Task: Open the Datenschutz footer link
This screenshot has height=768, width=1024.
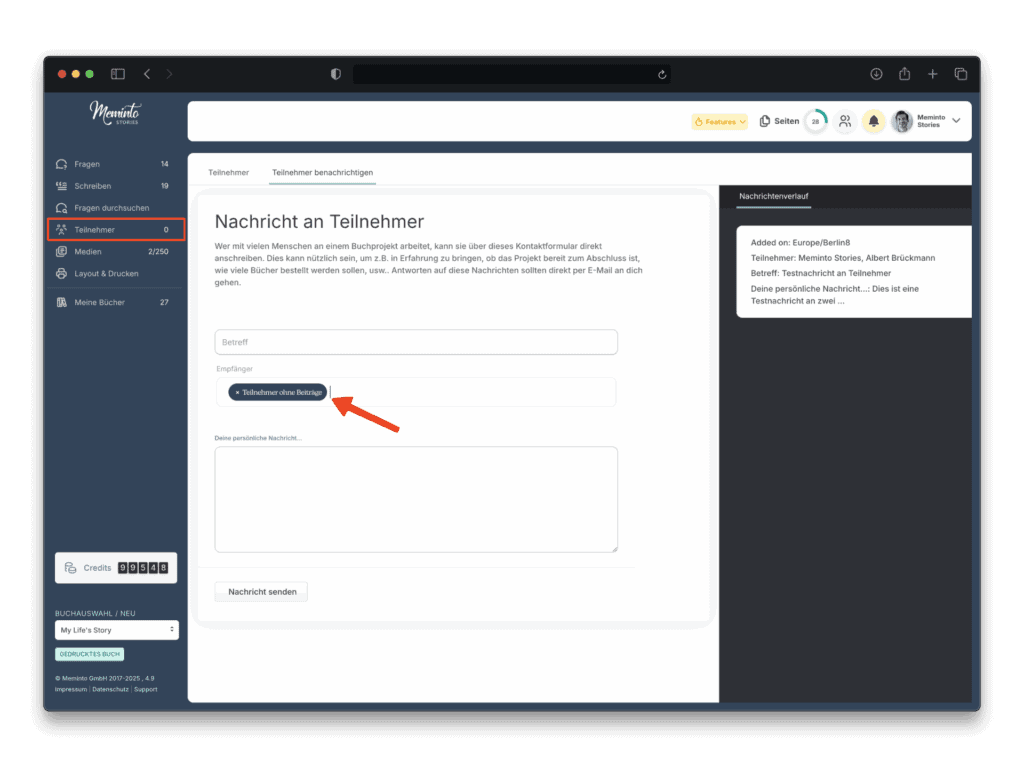Action: [x=111, y=689]
